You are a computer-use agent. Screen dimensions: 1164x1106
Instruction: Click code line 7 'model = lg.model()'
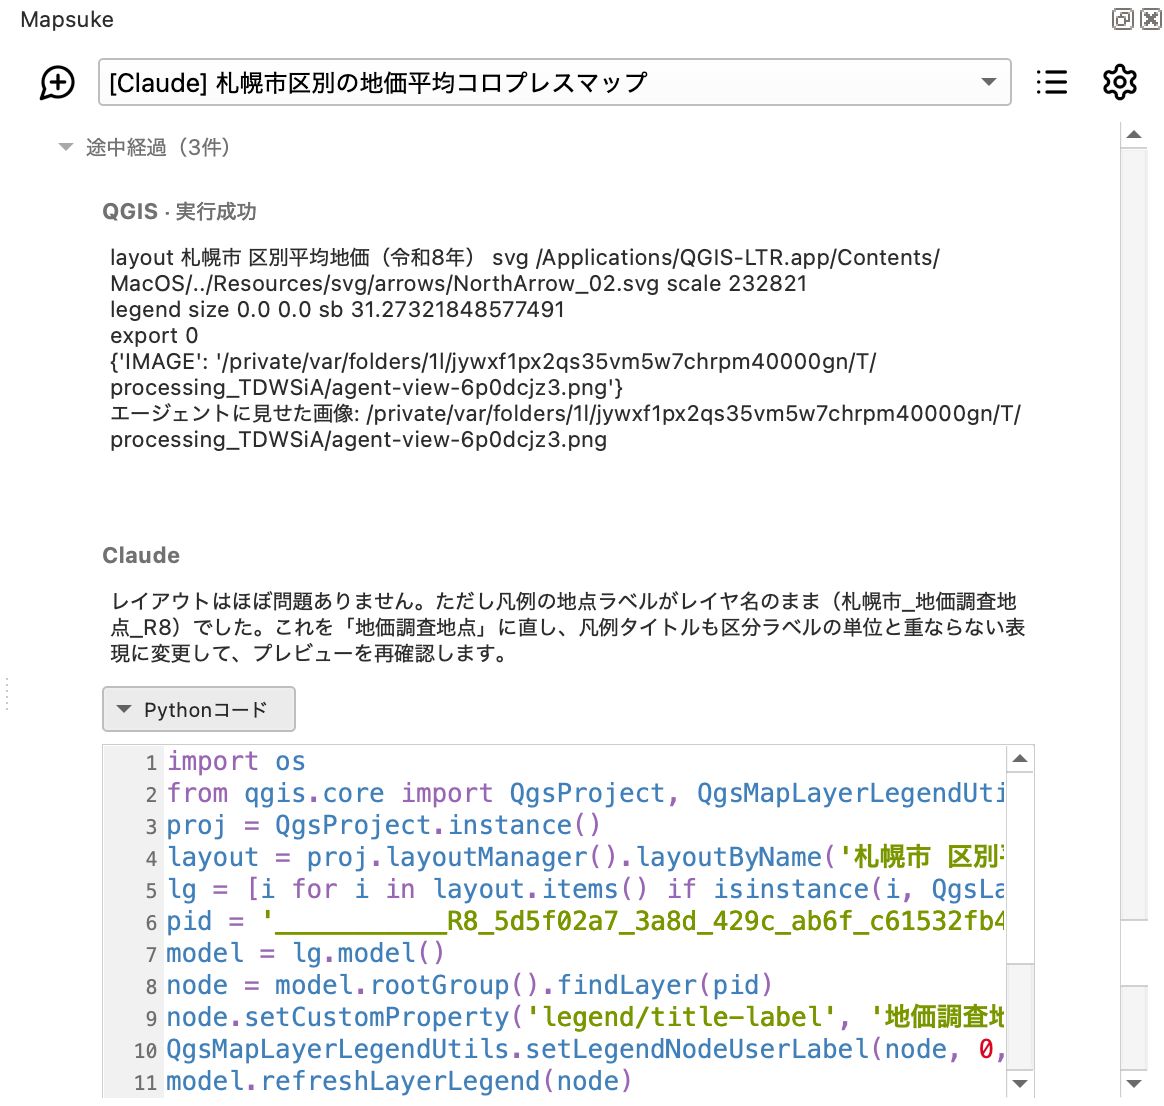(x=305, y=953)
